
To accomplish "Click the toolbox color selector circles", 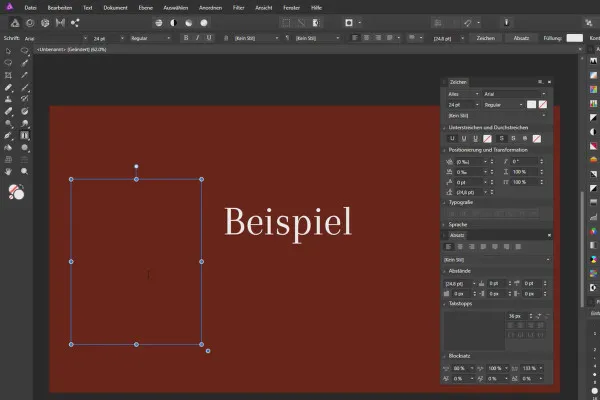I will click(16, 192).
